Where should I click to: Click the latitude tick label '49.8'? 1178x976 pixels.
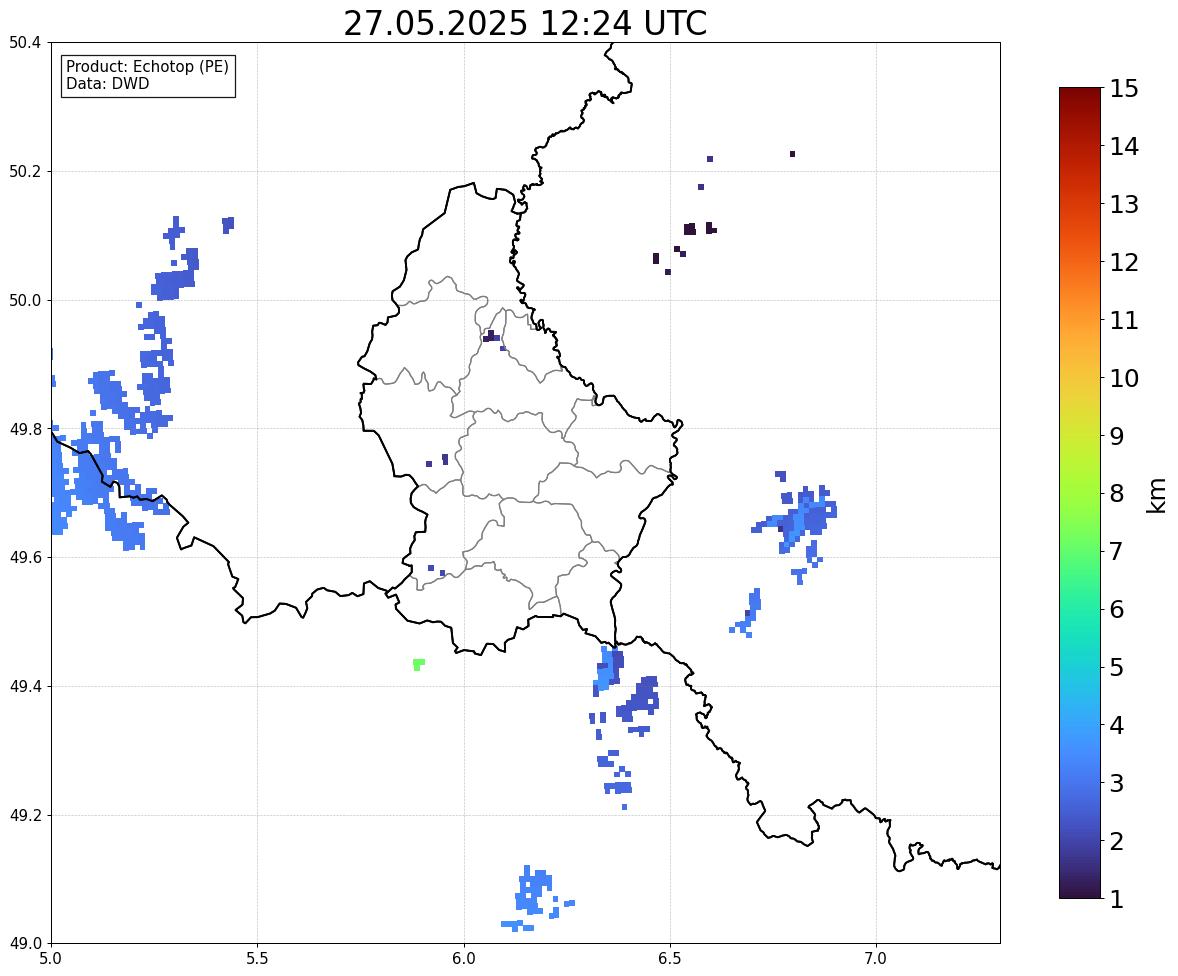tap(24, 429)
